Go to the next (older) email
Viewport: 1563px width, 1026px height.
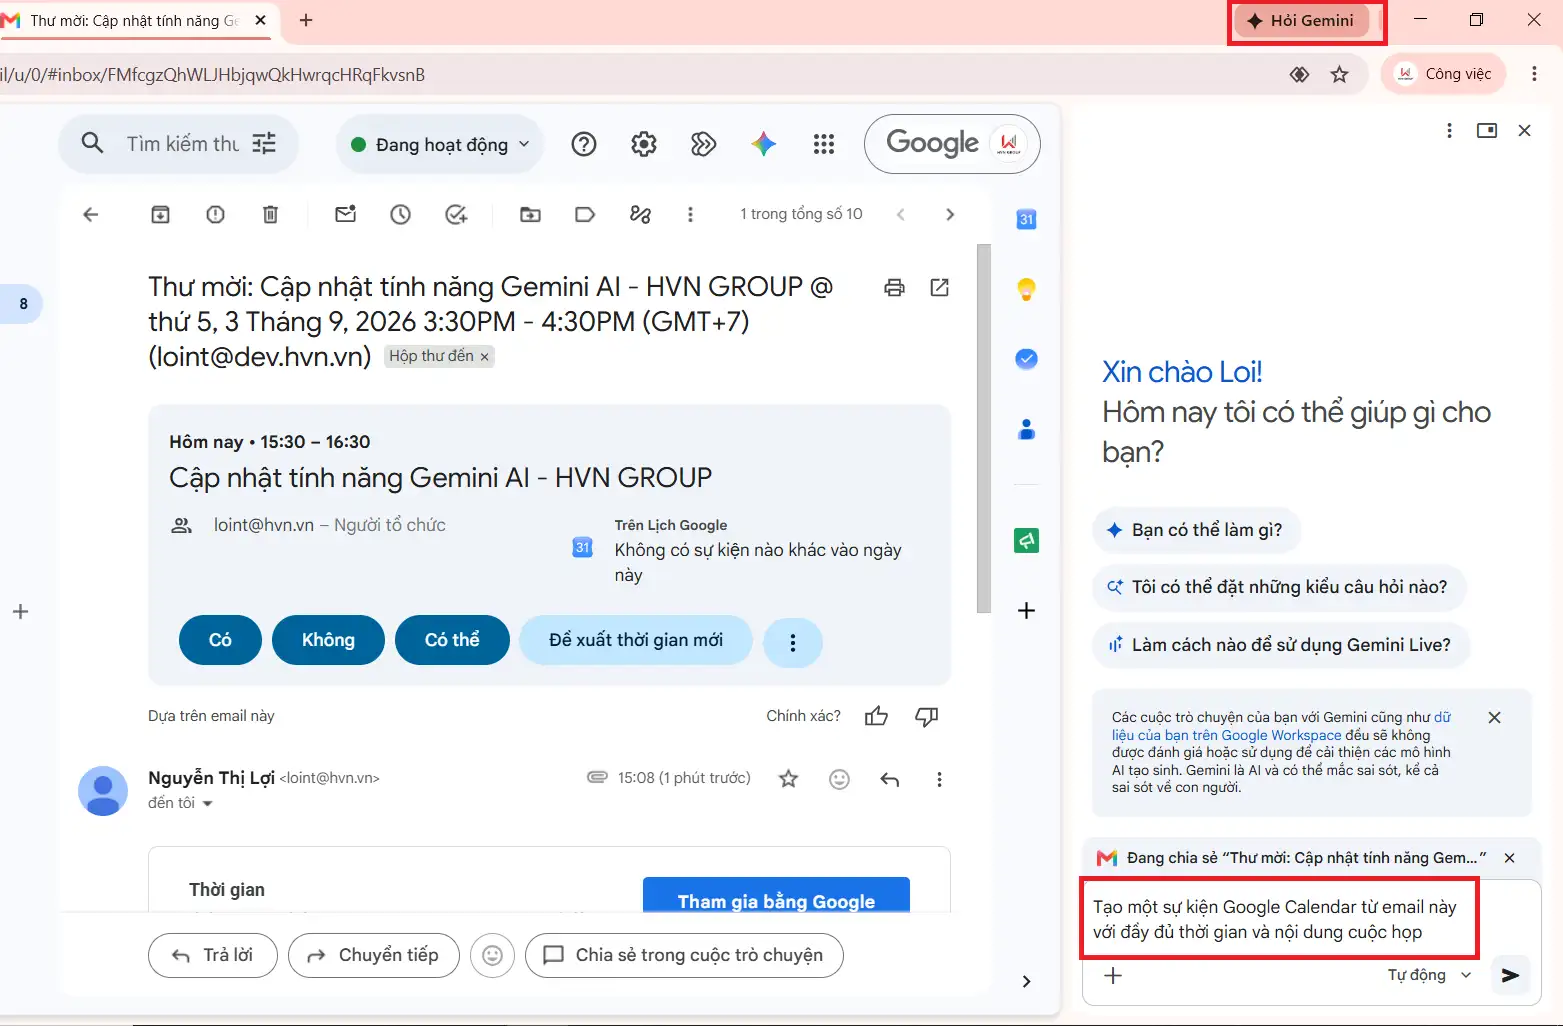950,214
